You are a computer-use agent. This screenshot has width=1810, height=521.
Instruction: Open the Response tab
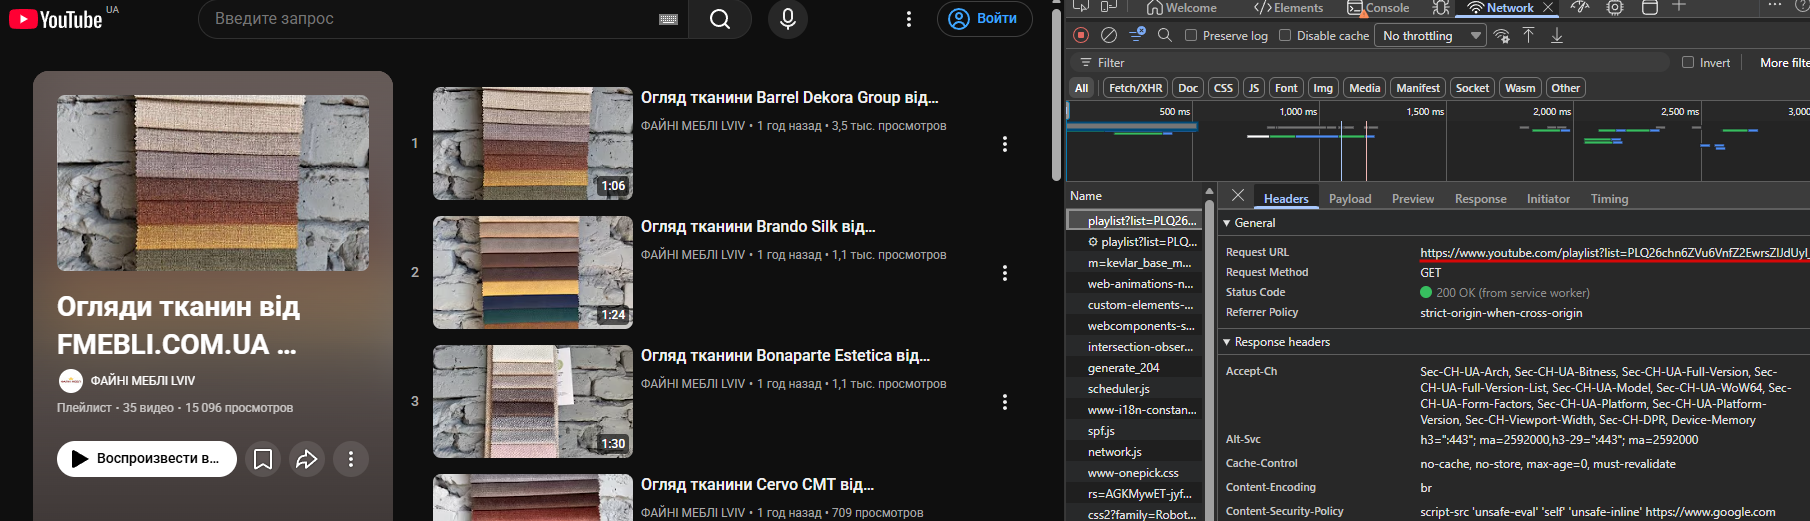[x=1481, y=199]
